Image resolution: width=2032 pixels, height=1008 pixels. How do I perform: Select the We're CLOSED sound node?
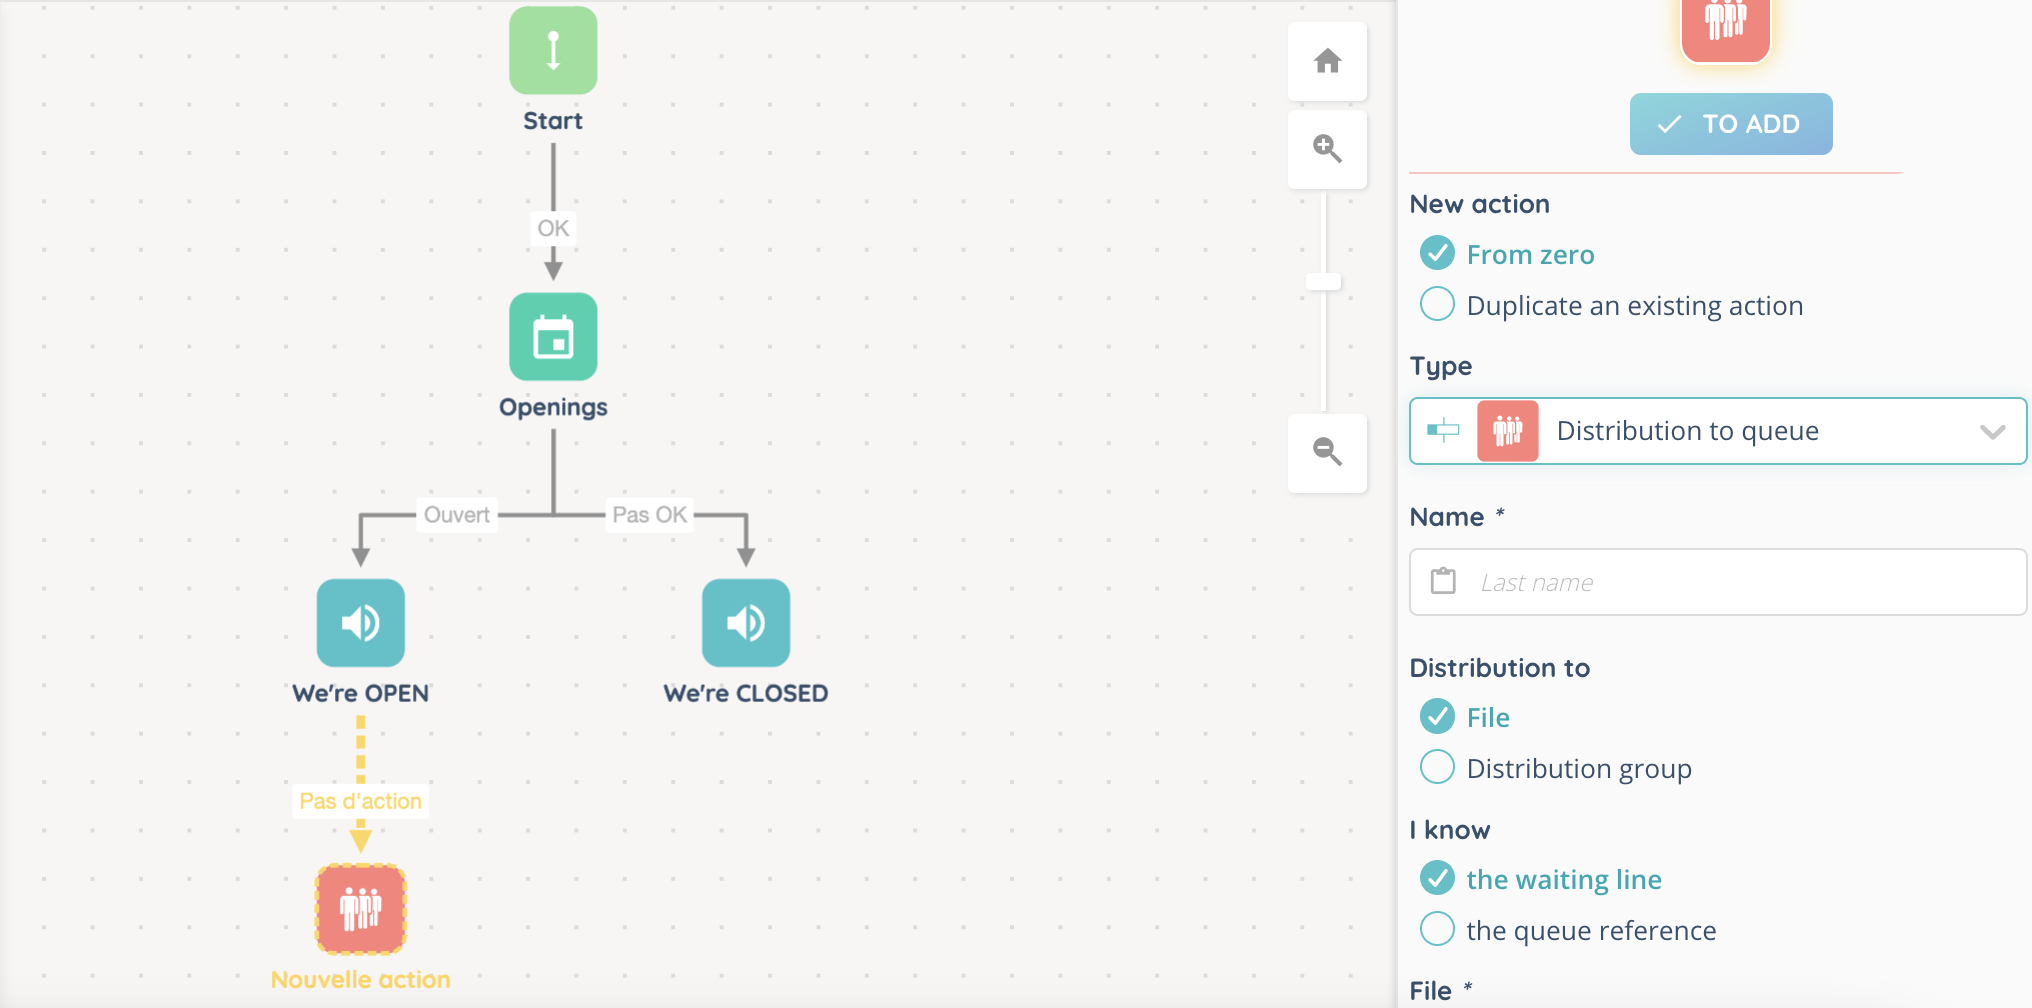click(x=745, y=623)
